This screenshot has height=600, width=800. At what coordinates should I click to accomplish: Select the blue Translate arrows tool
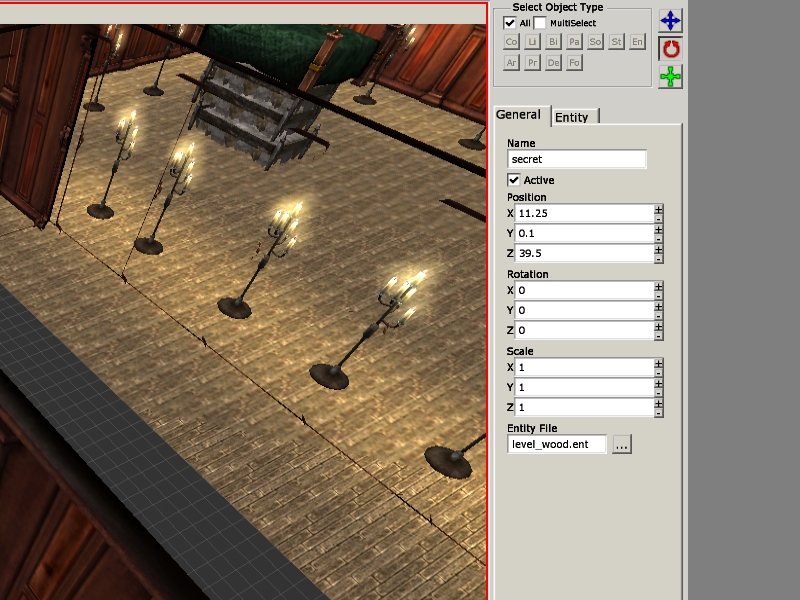pyautogui.click(x=670, y=20)
